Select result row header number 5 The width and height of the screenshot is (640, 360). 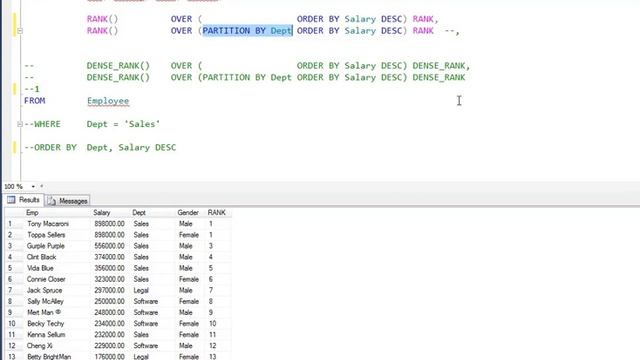(14, 268)
